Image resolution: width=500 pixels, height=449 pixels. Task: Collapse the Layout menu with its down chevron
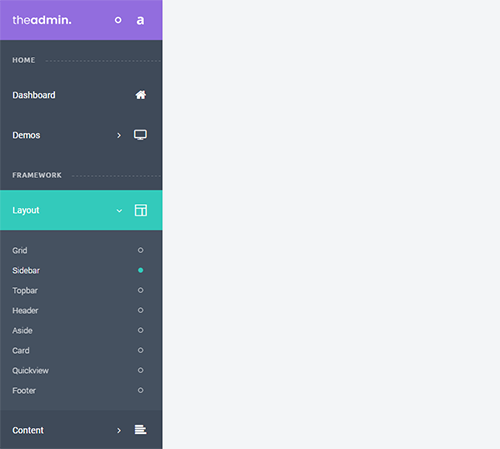[119, 211]
